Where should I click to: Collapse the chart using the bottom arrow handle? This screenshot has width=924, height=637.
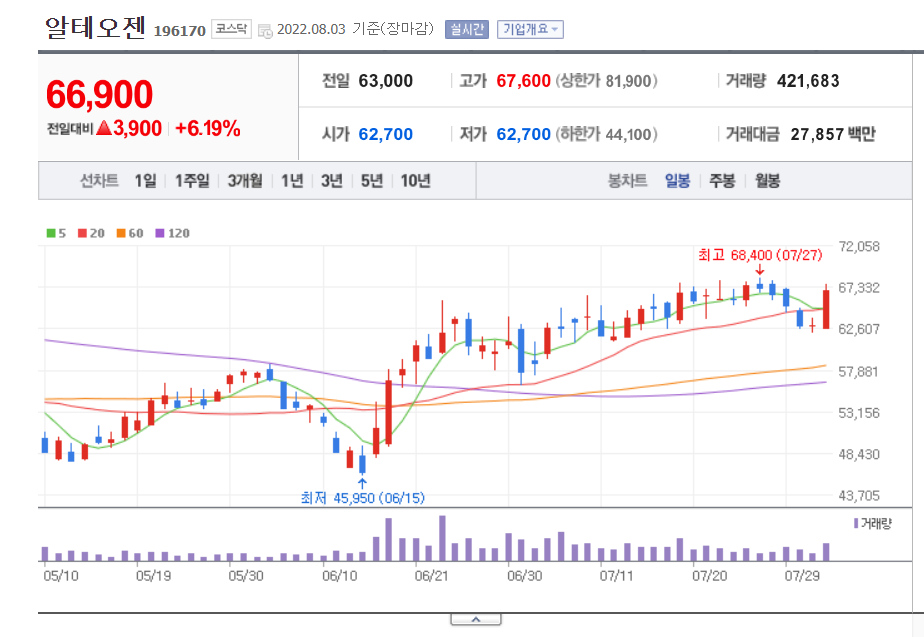pos(476,619)
